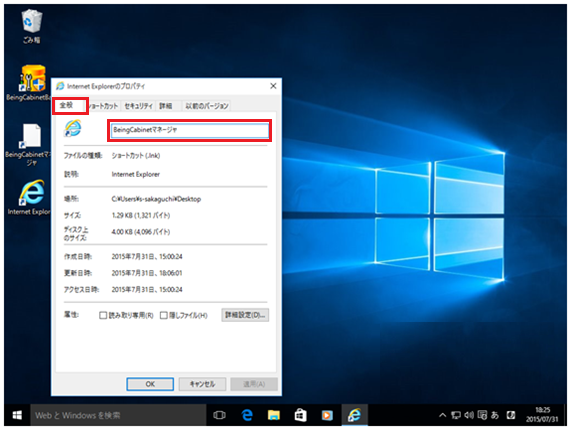The image size is (571, 431).
Task: Click the size value 1.29 KB
Action: [x=141, y=216]
